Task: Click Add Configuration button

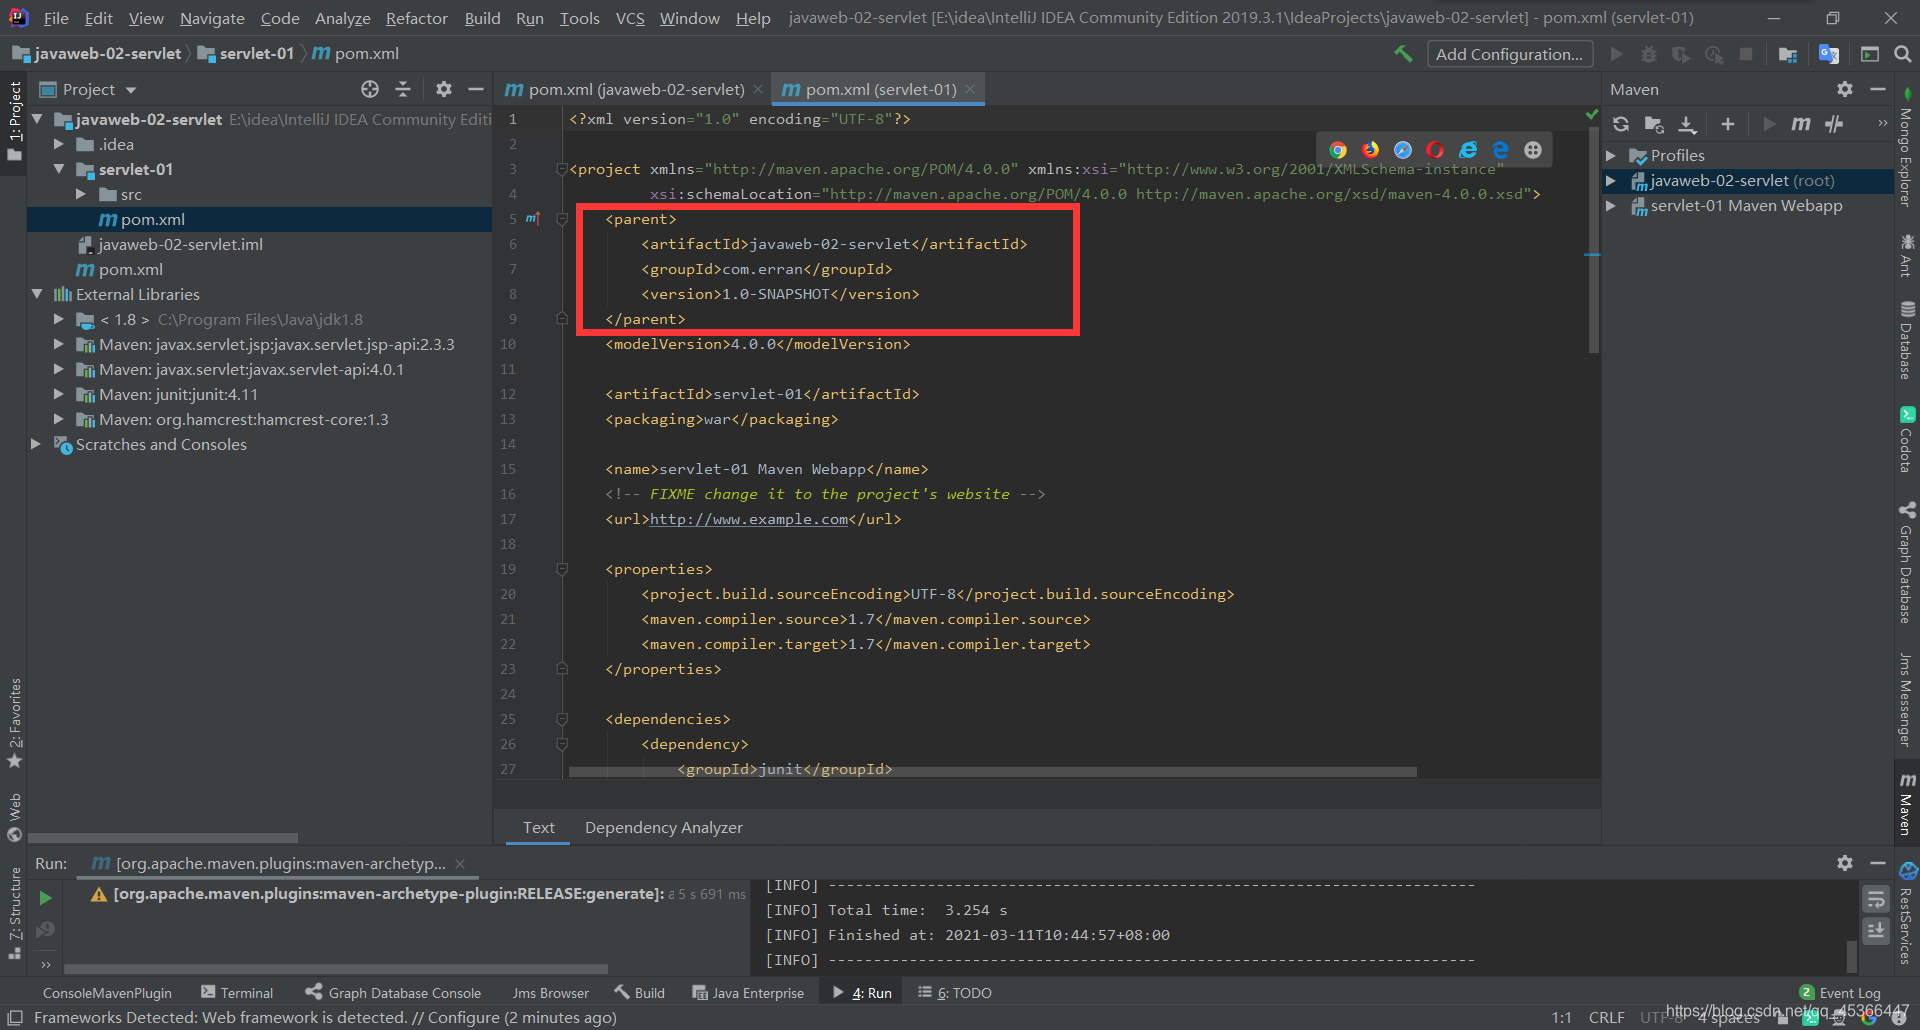Action: pyautogui.click(x=1509, y=54)
